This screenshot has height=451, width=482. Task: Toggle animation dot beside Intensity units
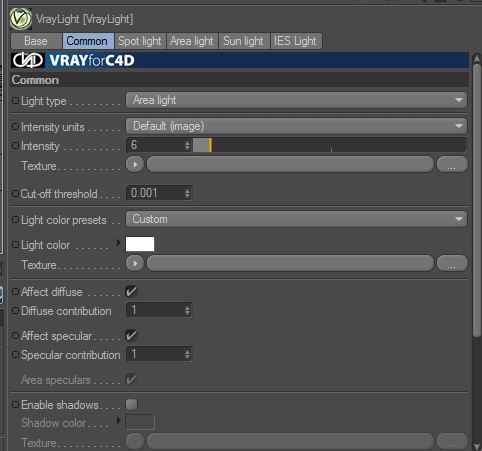pos(15,126)
